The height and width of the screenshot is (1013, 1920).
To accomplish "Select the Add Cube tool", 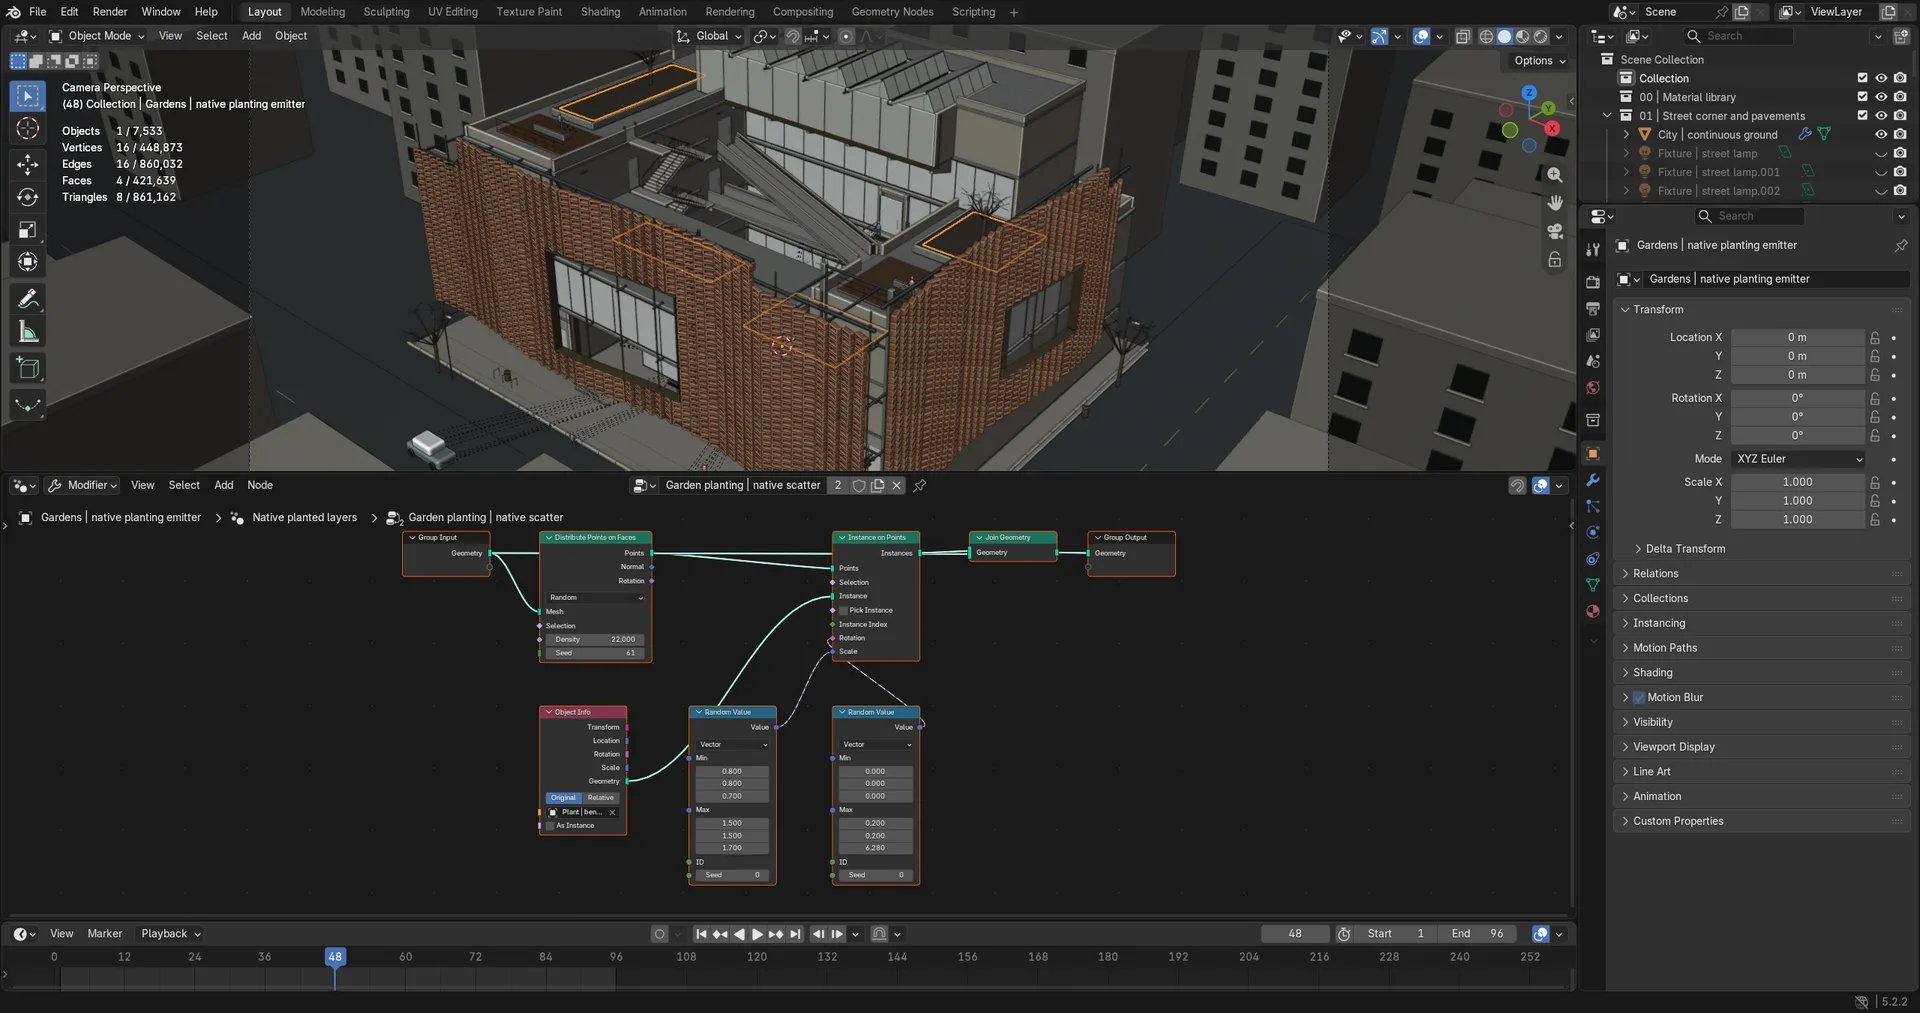I will (x=28, y=368).
